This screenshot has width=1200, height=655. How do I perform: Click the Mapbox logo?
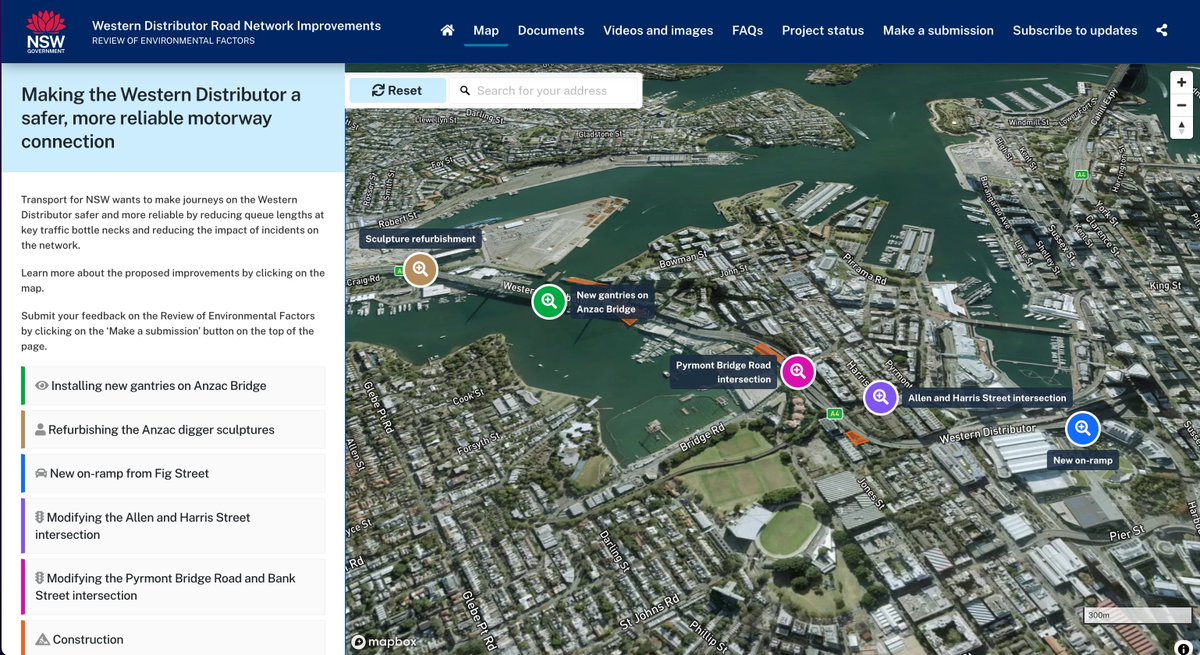point(384,642)
